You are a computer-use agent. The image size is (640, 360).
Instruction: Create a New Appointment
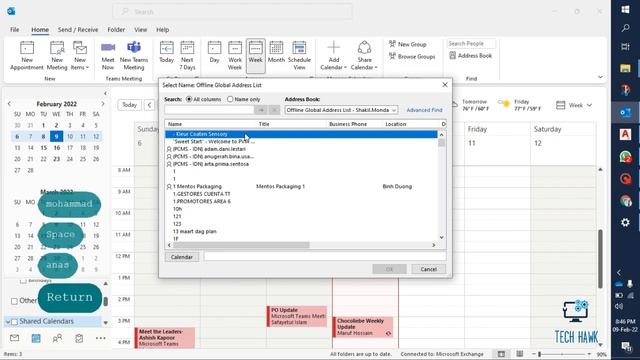(x=27, y=56)
